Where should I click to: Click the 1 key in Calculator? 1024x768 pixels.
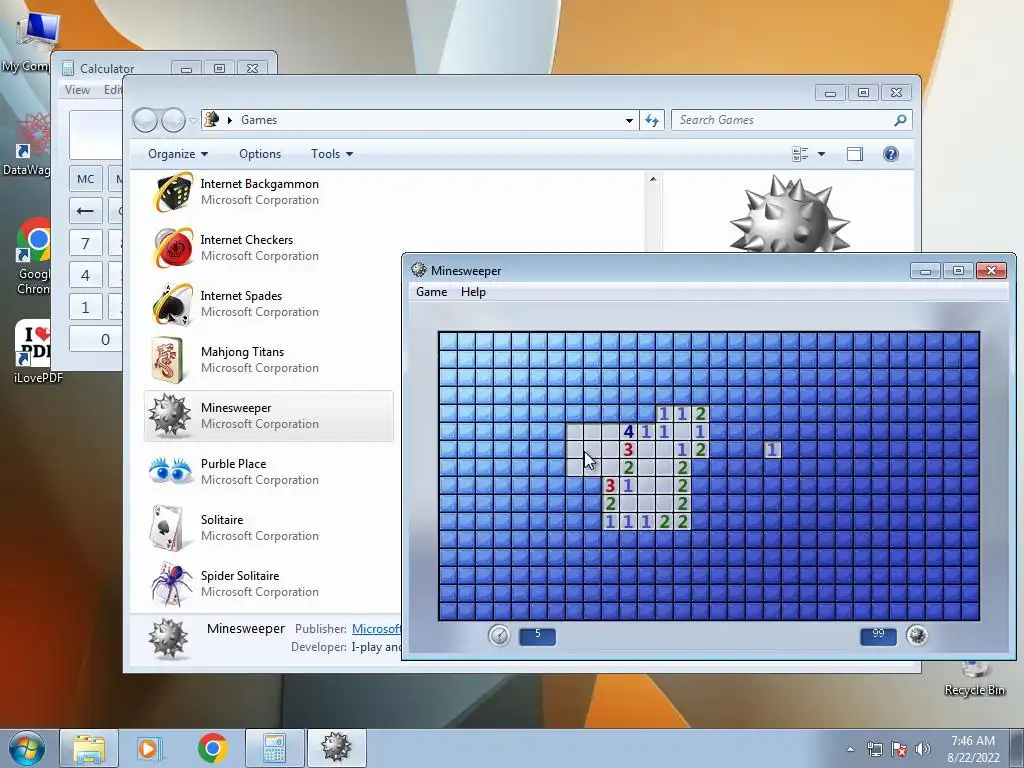[86, 308]
